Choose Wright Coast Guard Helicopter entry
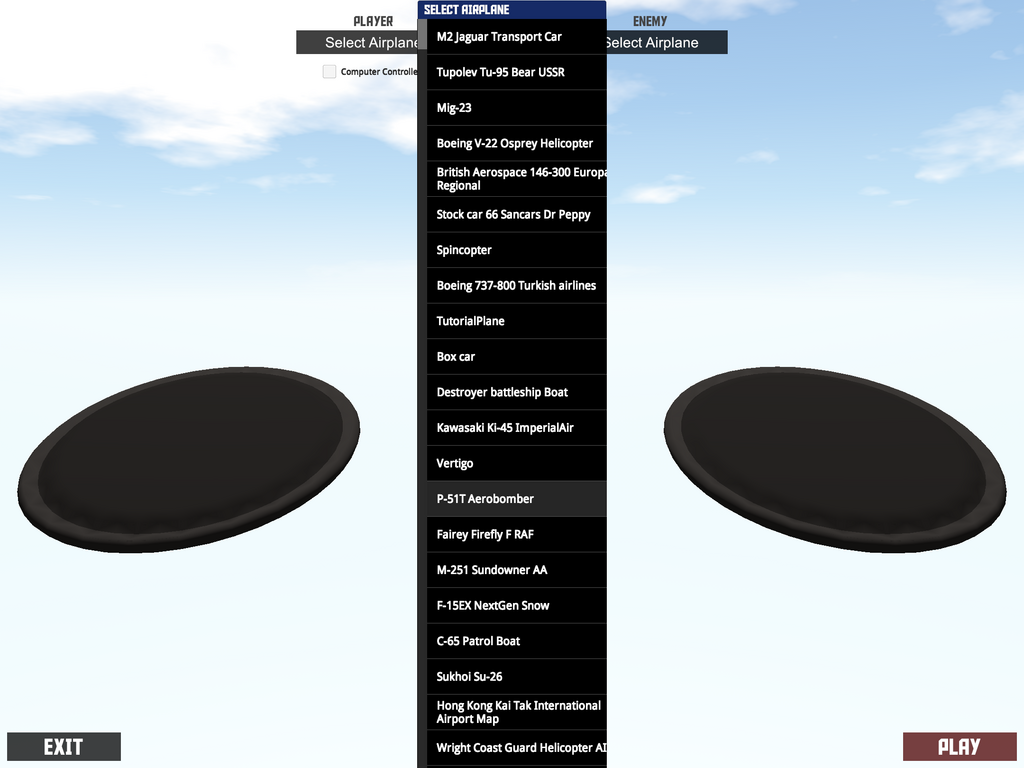Viewport: 1024px width, 768px height. click(517, 748)
